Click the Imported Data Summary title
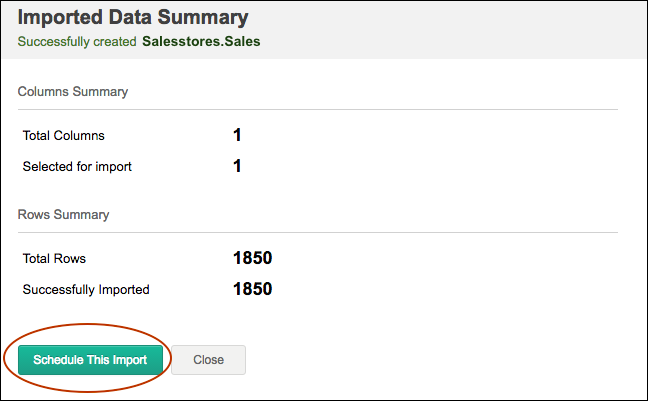 [x=133, y=18]
